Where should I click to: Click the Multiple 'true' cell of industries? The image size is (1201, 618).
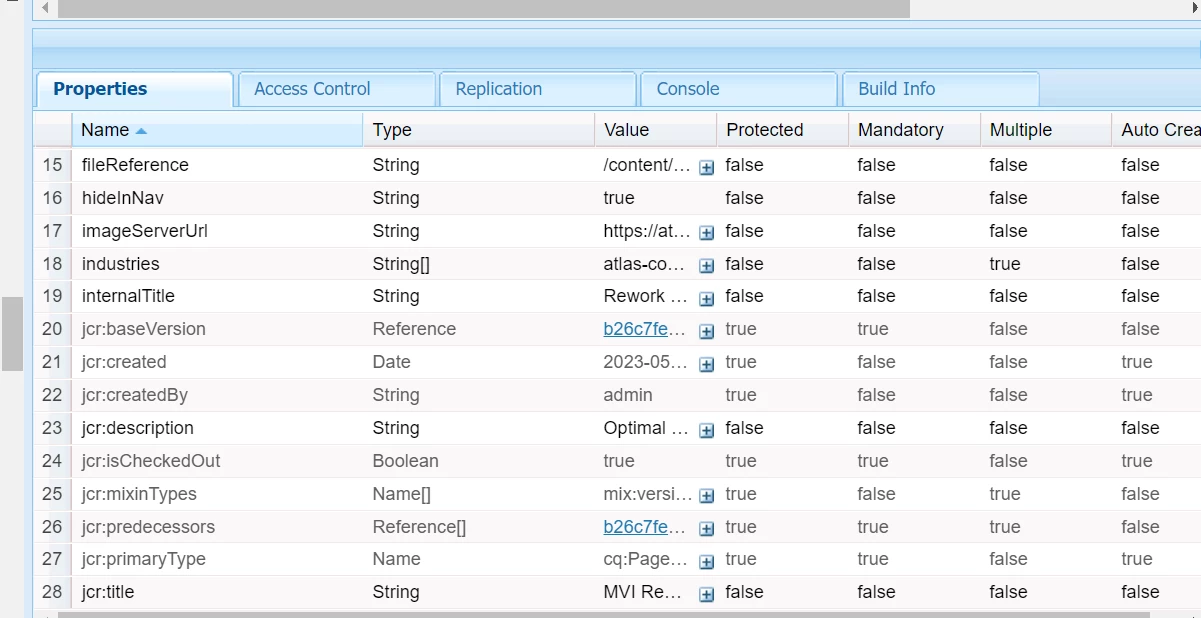pyautogui.click(x=1005, y=264)
